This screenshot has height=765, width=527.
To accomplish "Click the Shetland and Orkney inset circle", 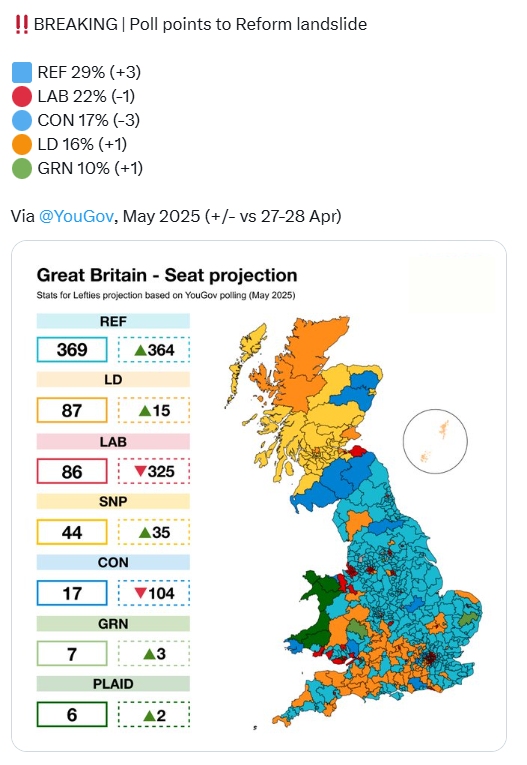I will click(435, 441).
